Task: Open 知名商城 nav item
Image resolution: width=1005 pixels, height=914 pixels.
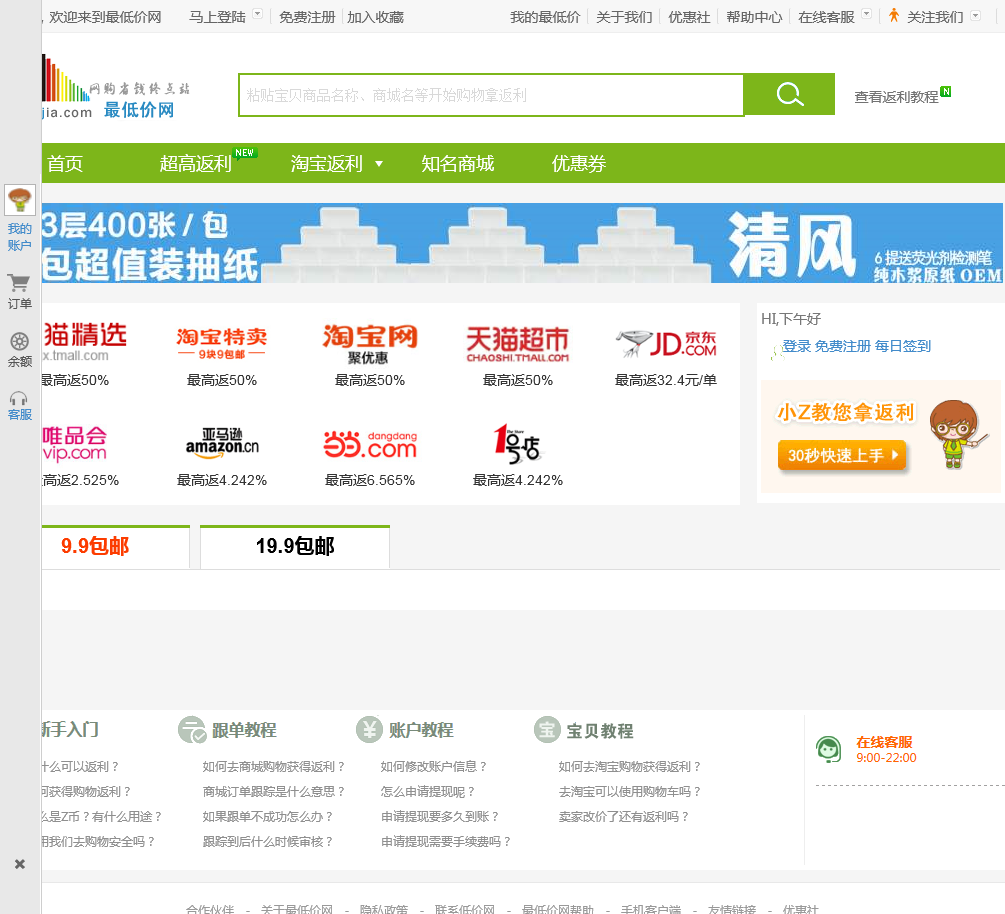Action: [458, 163]
